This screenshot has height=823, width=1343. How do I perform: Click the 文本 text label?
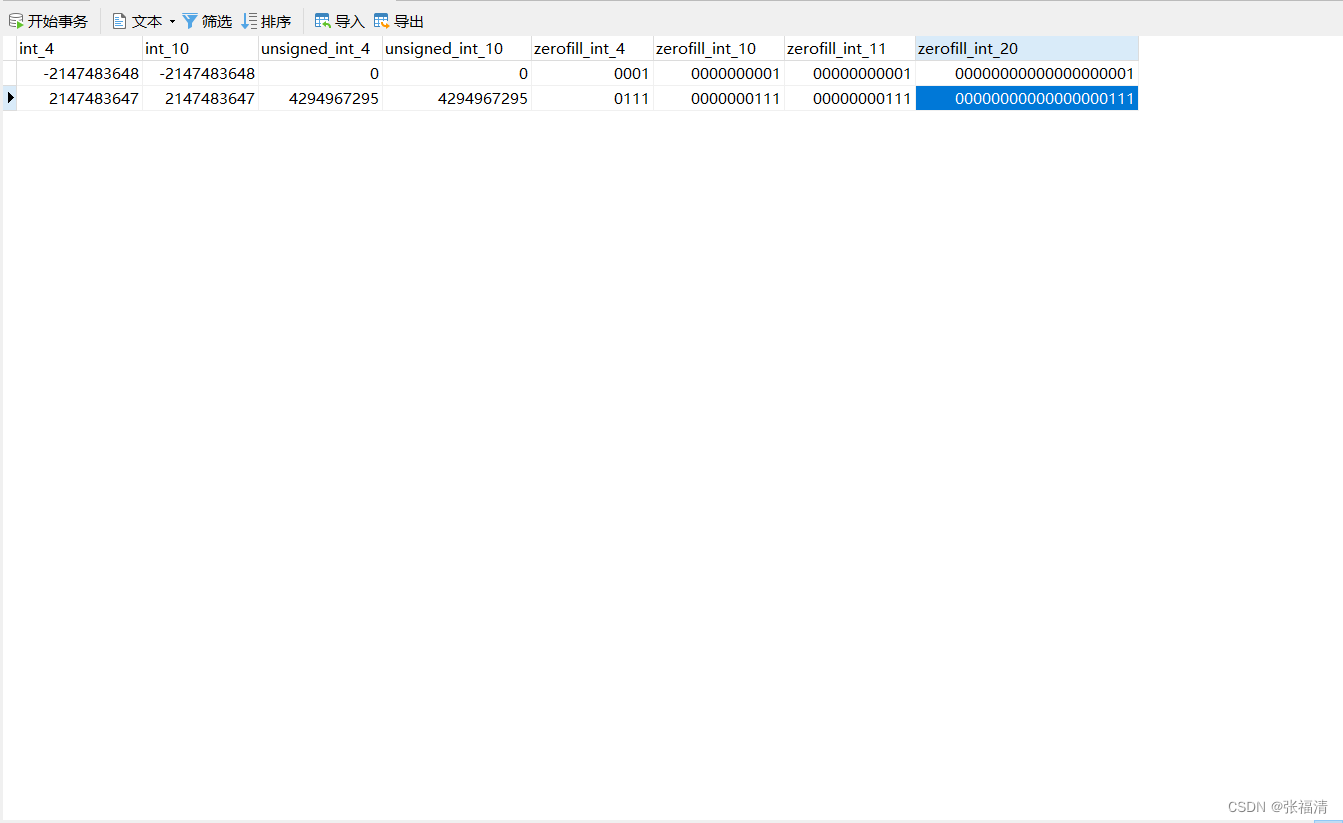coord(147,21)
